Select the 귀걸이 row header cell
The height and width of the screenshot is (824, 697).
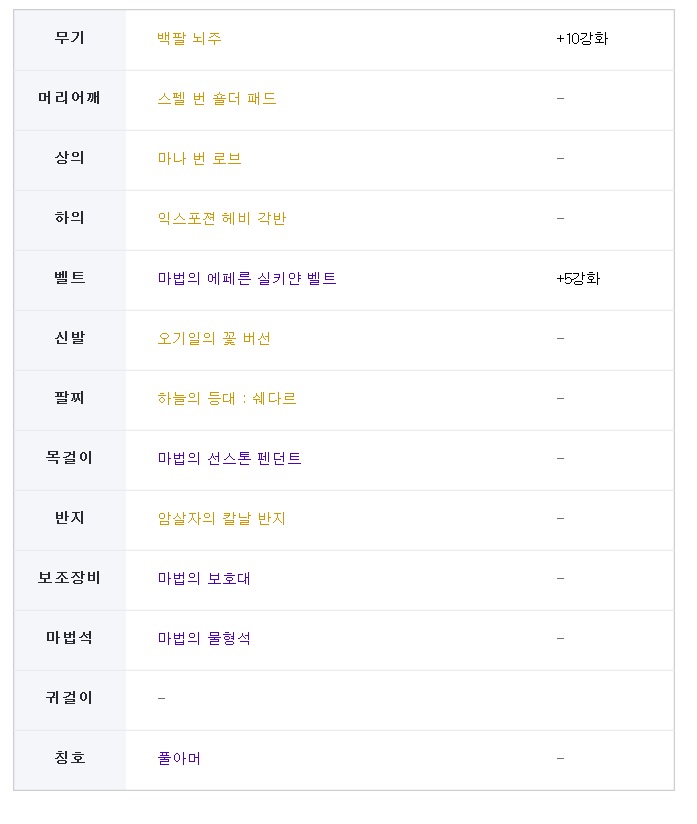pos(70,700)
